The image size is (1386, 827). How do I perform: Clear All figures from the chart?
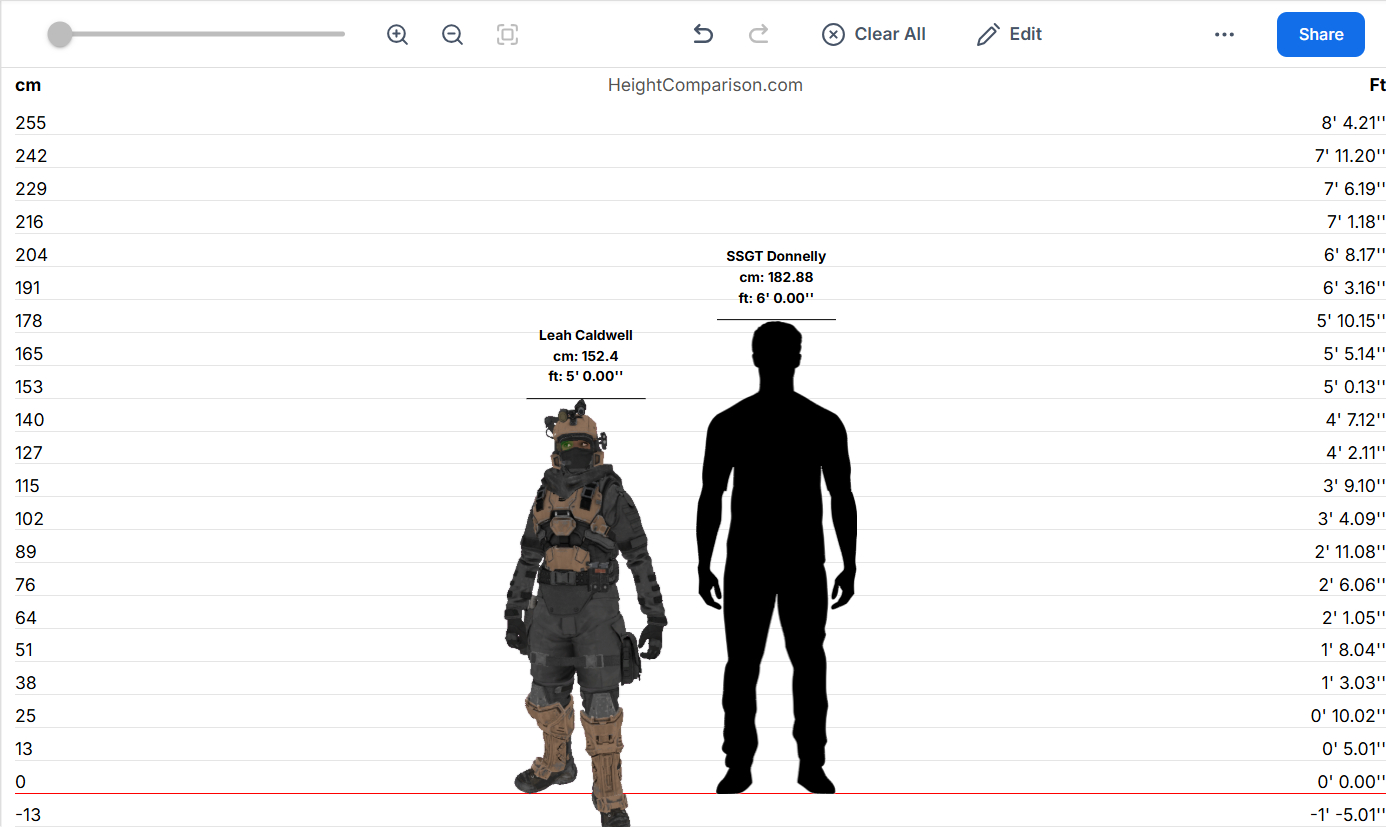click(x=874, y=35)
